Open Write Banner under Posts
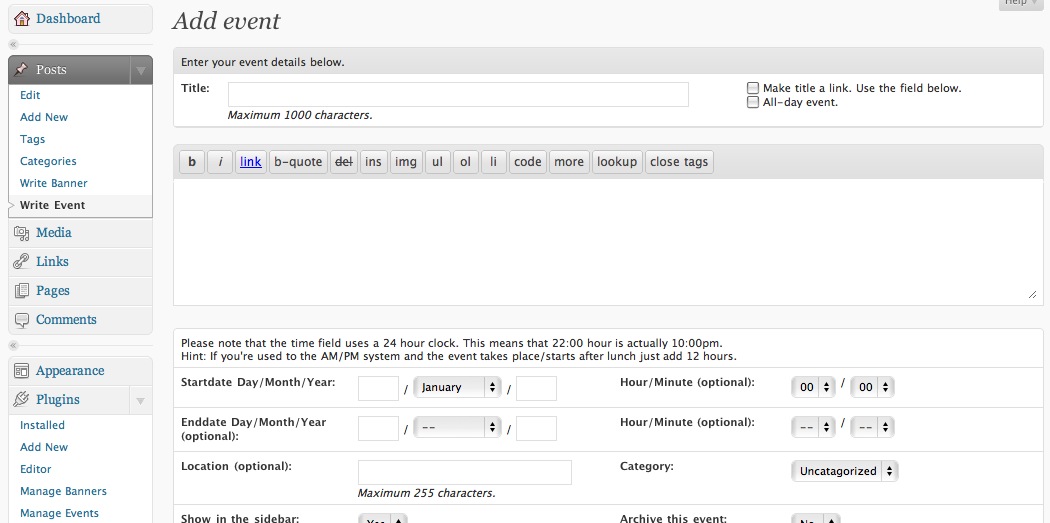This screenshot has height=523, width=1050. 54,183
